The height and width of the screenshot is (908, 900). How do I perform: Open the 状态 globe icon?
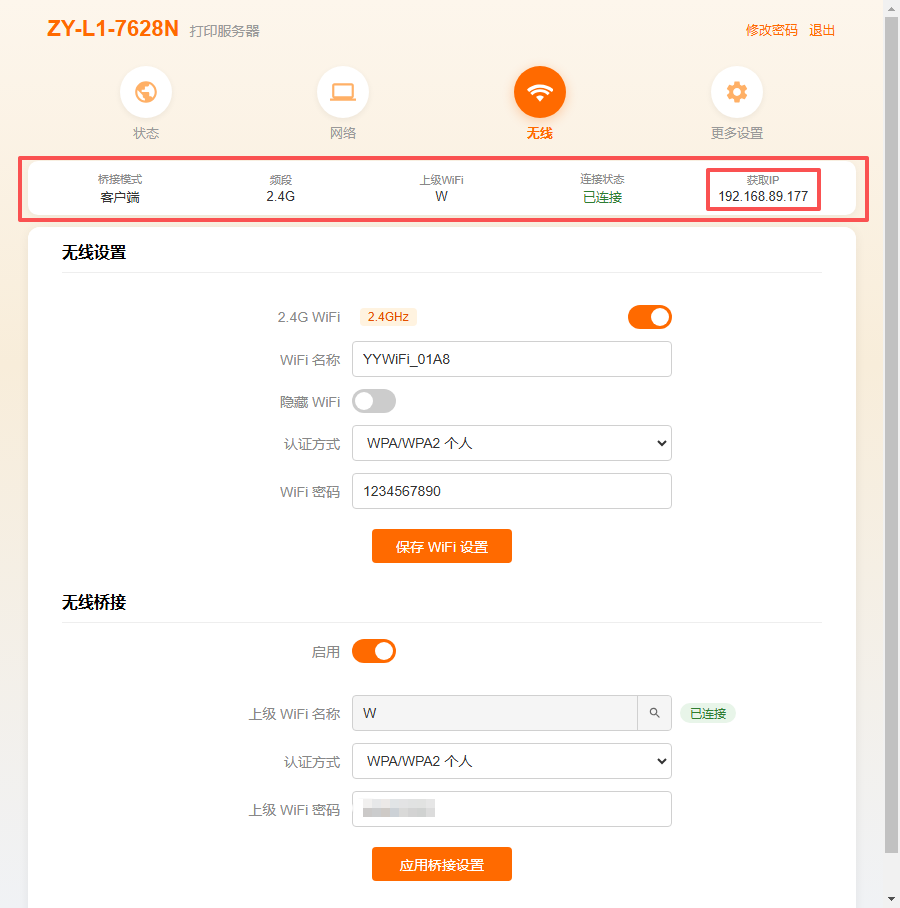tap(146, 92)
